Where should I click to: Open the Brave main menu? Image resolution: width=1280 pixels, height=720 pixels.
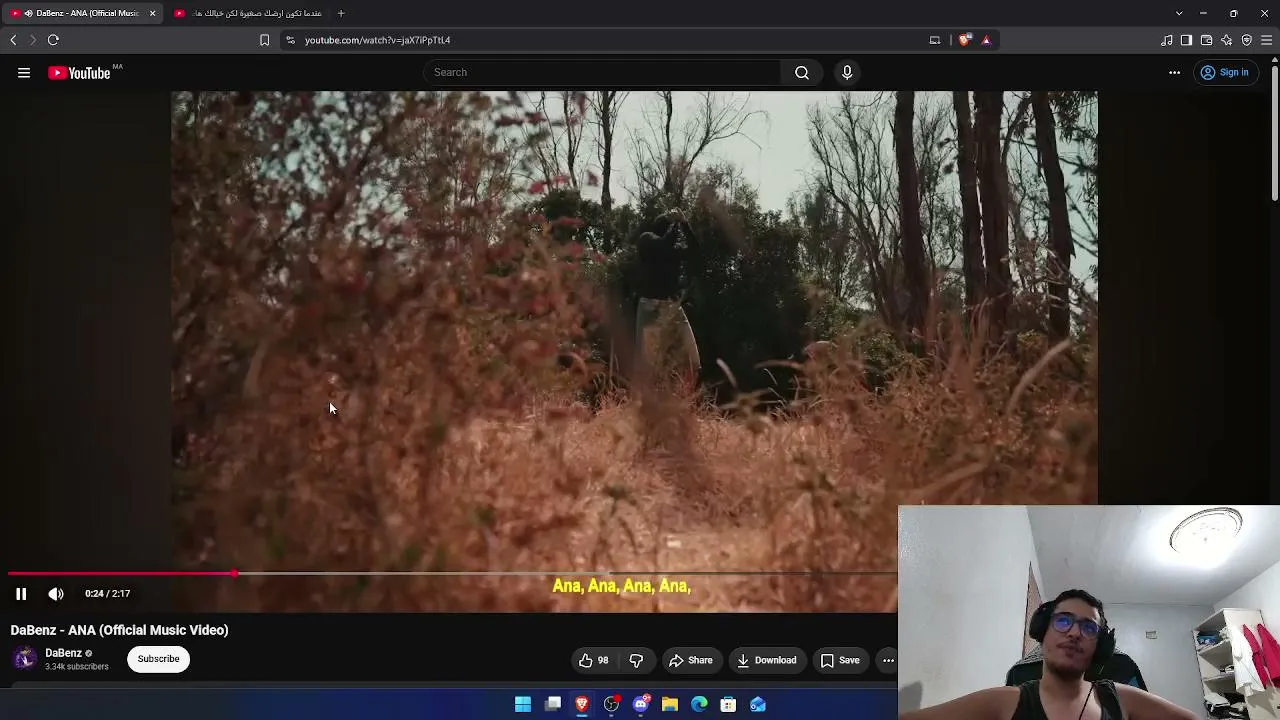point(1266,40)
